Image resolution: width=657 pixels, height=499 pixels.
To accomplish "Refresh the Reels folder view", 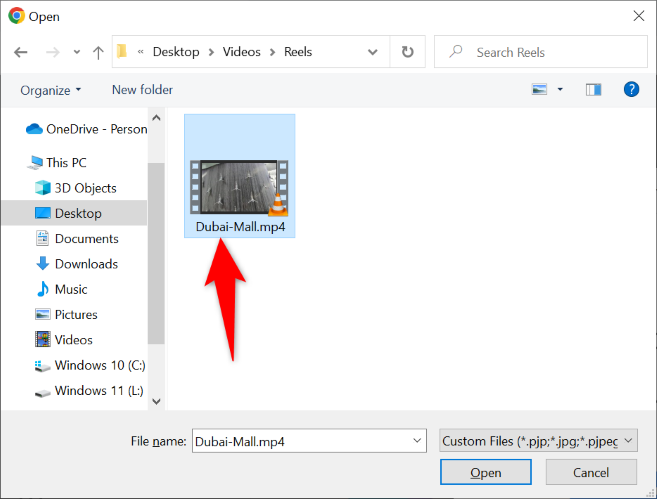I will pyautogui.click(x=408, y=52).
